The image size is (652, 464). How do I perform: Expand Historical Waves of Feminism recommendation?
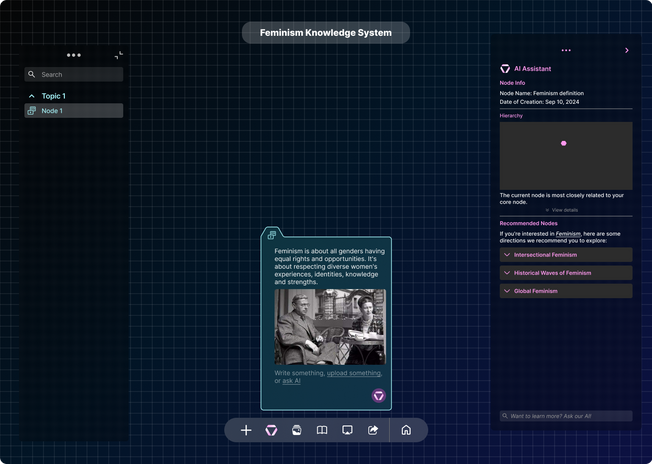(566, 273)
